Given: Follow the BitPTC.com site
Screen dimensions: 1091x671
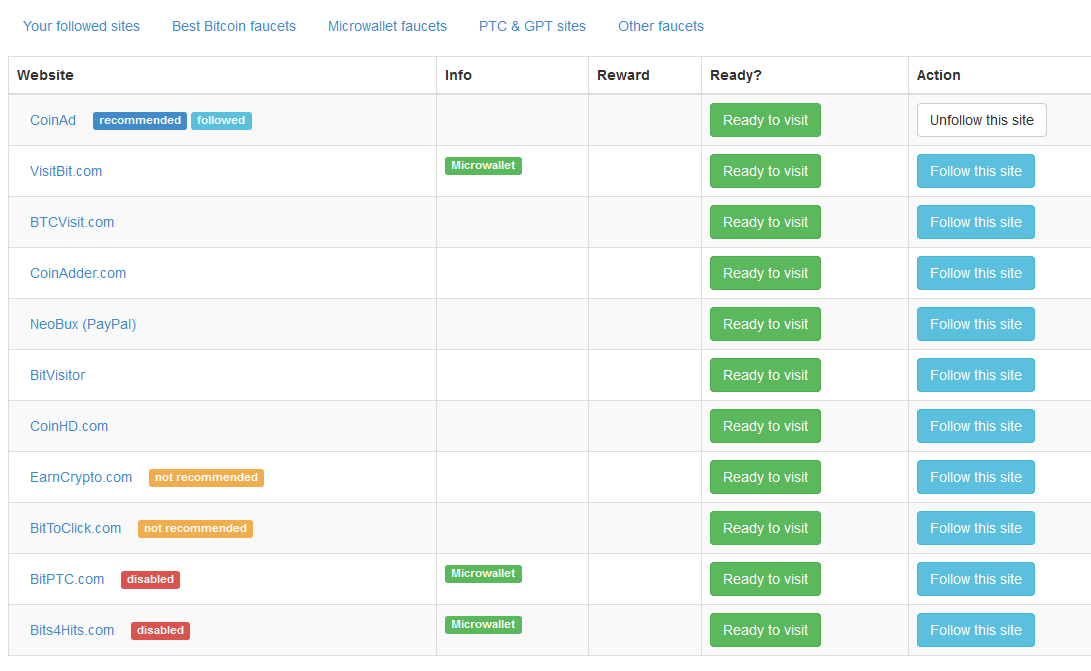Looking at the screenshot, I should pos(975,579).
